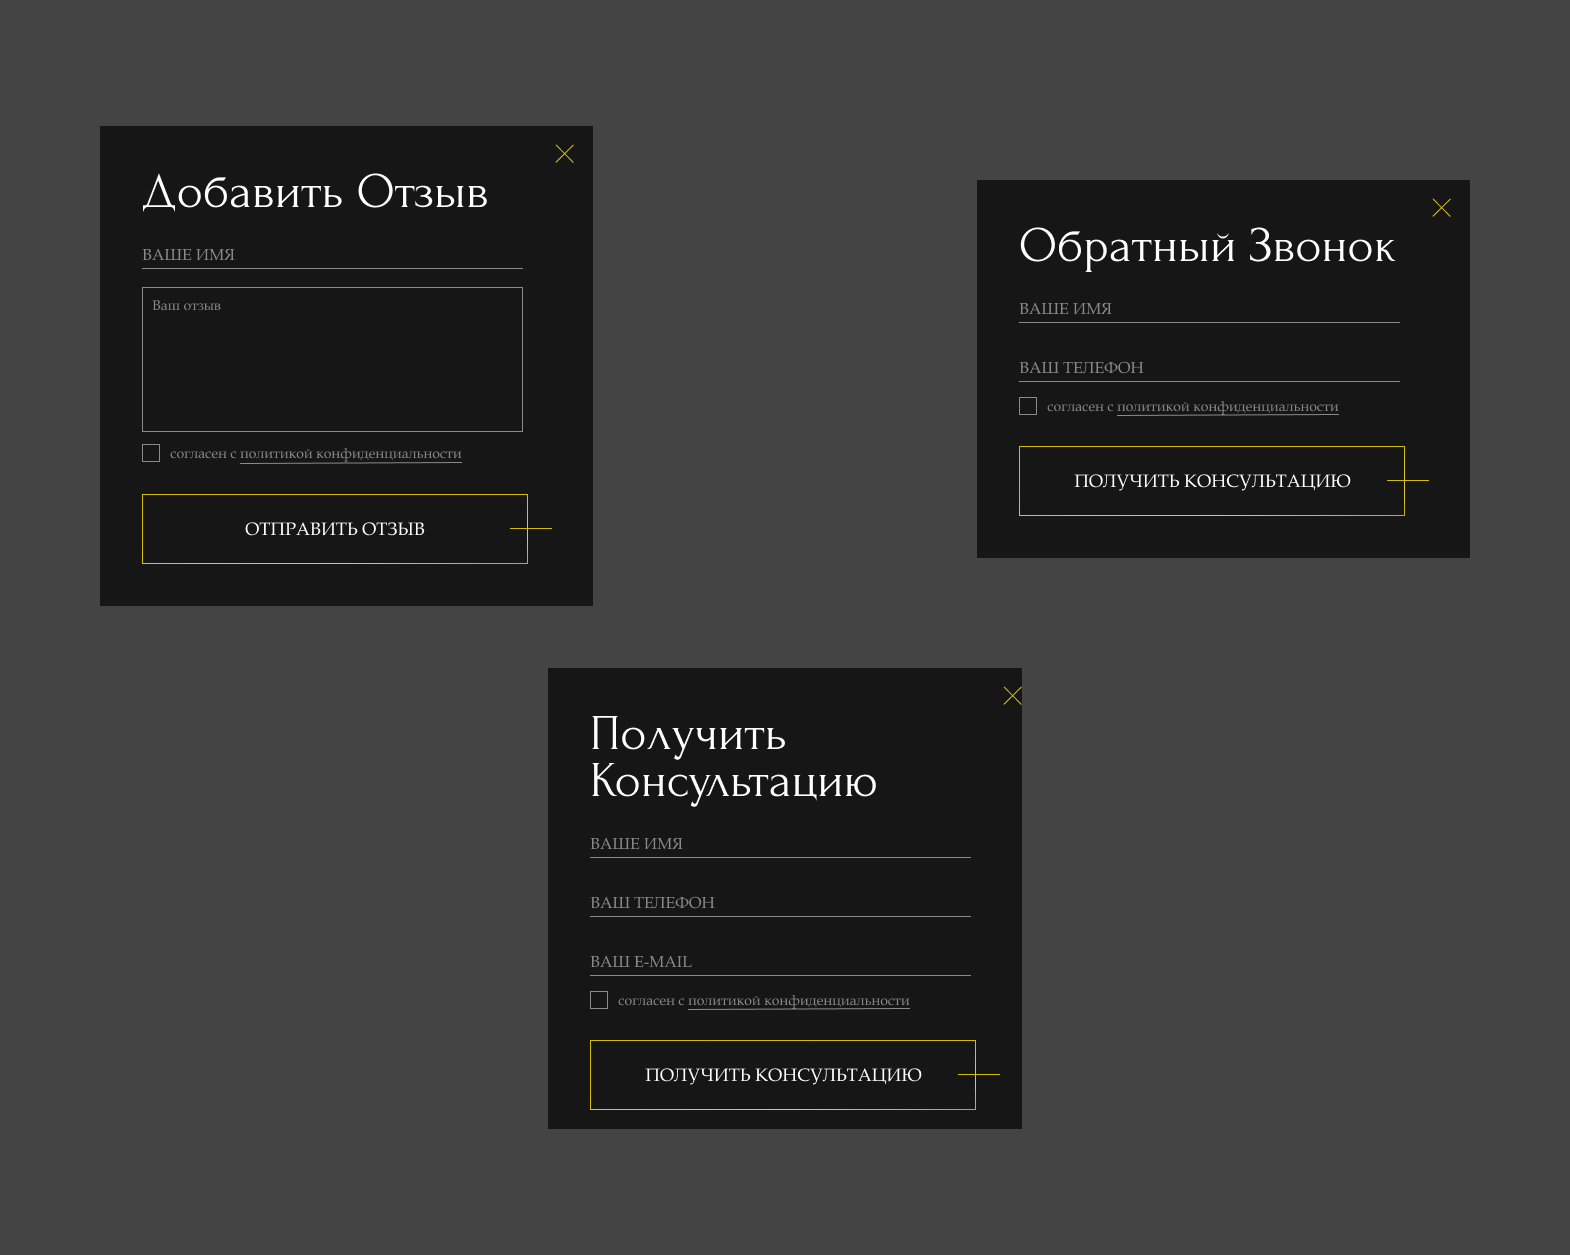
Task: Focus ВАШ ТЕЛЕФОН field in Получить Консультацию form
Action: tap(780, 903)
